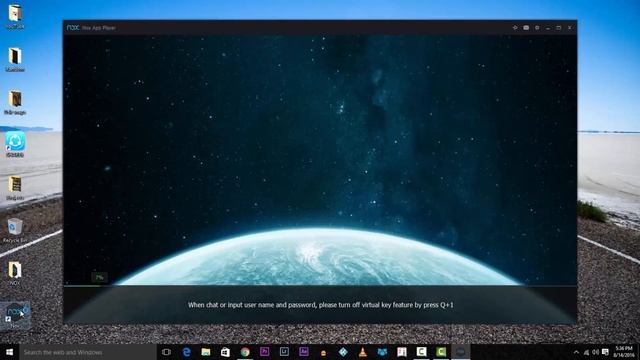Show hidden system tray icons
This screenshot has width=640, height=360.
(576, 352)
